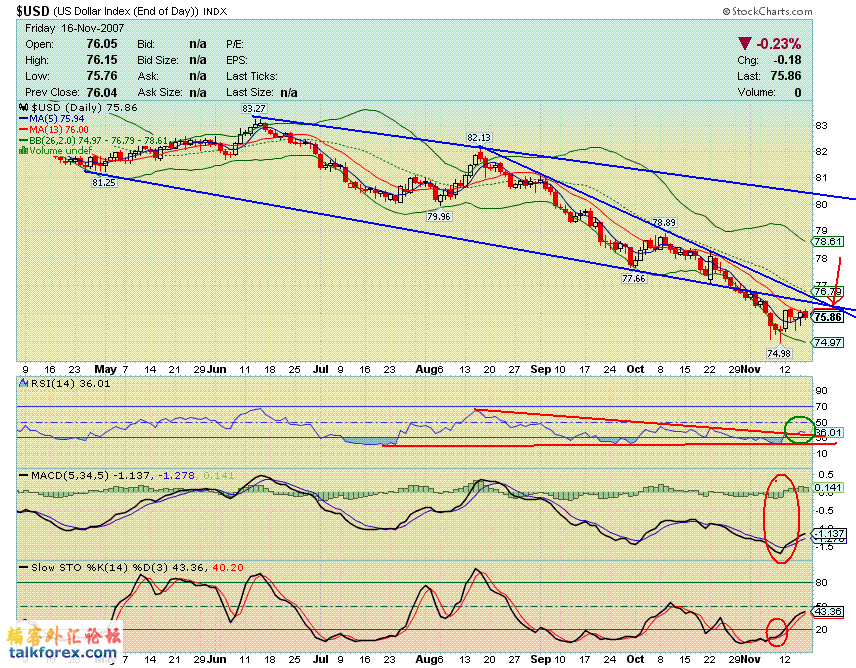Select the Chg value -0.18
Image resolution: width=856 pixels, height=668 pixels.
click(x=787, y=59)
